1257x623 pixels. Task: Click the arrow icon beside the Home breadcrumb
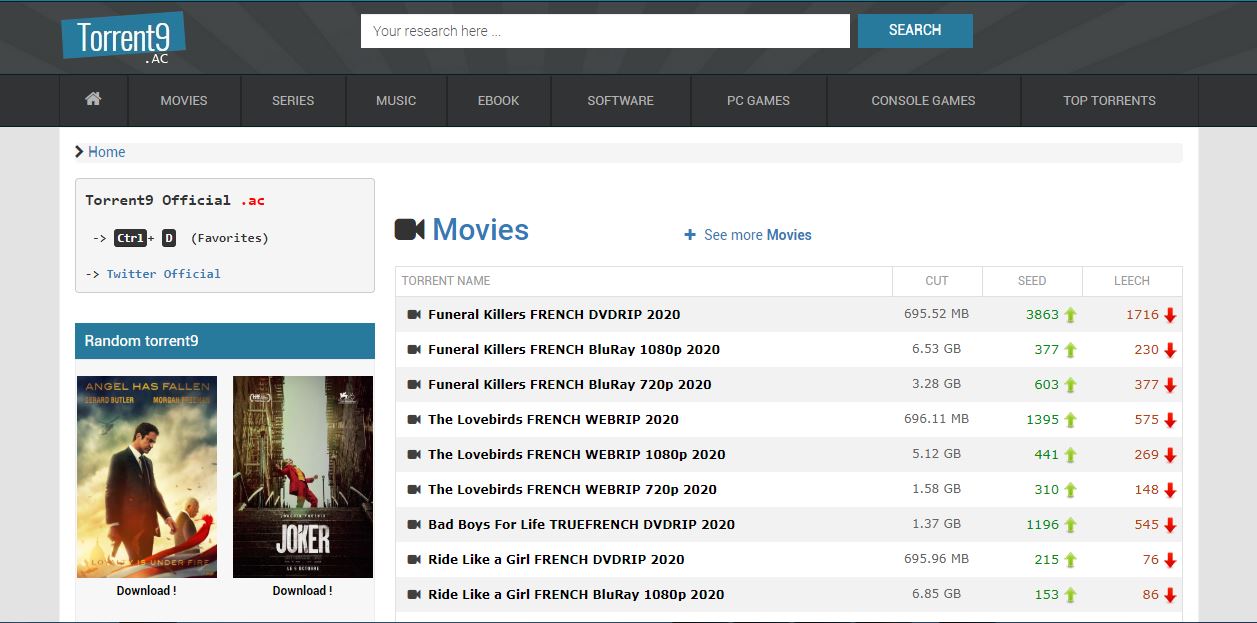[78, 152]
